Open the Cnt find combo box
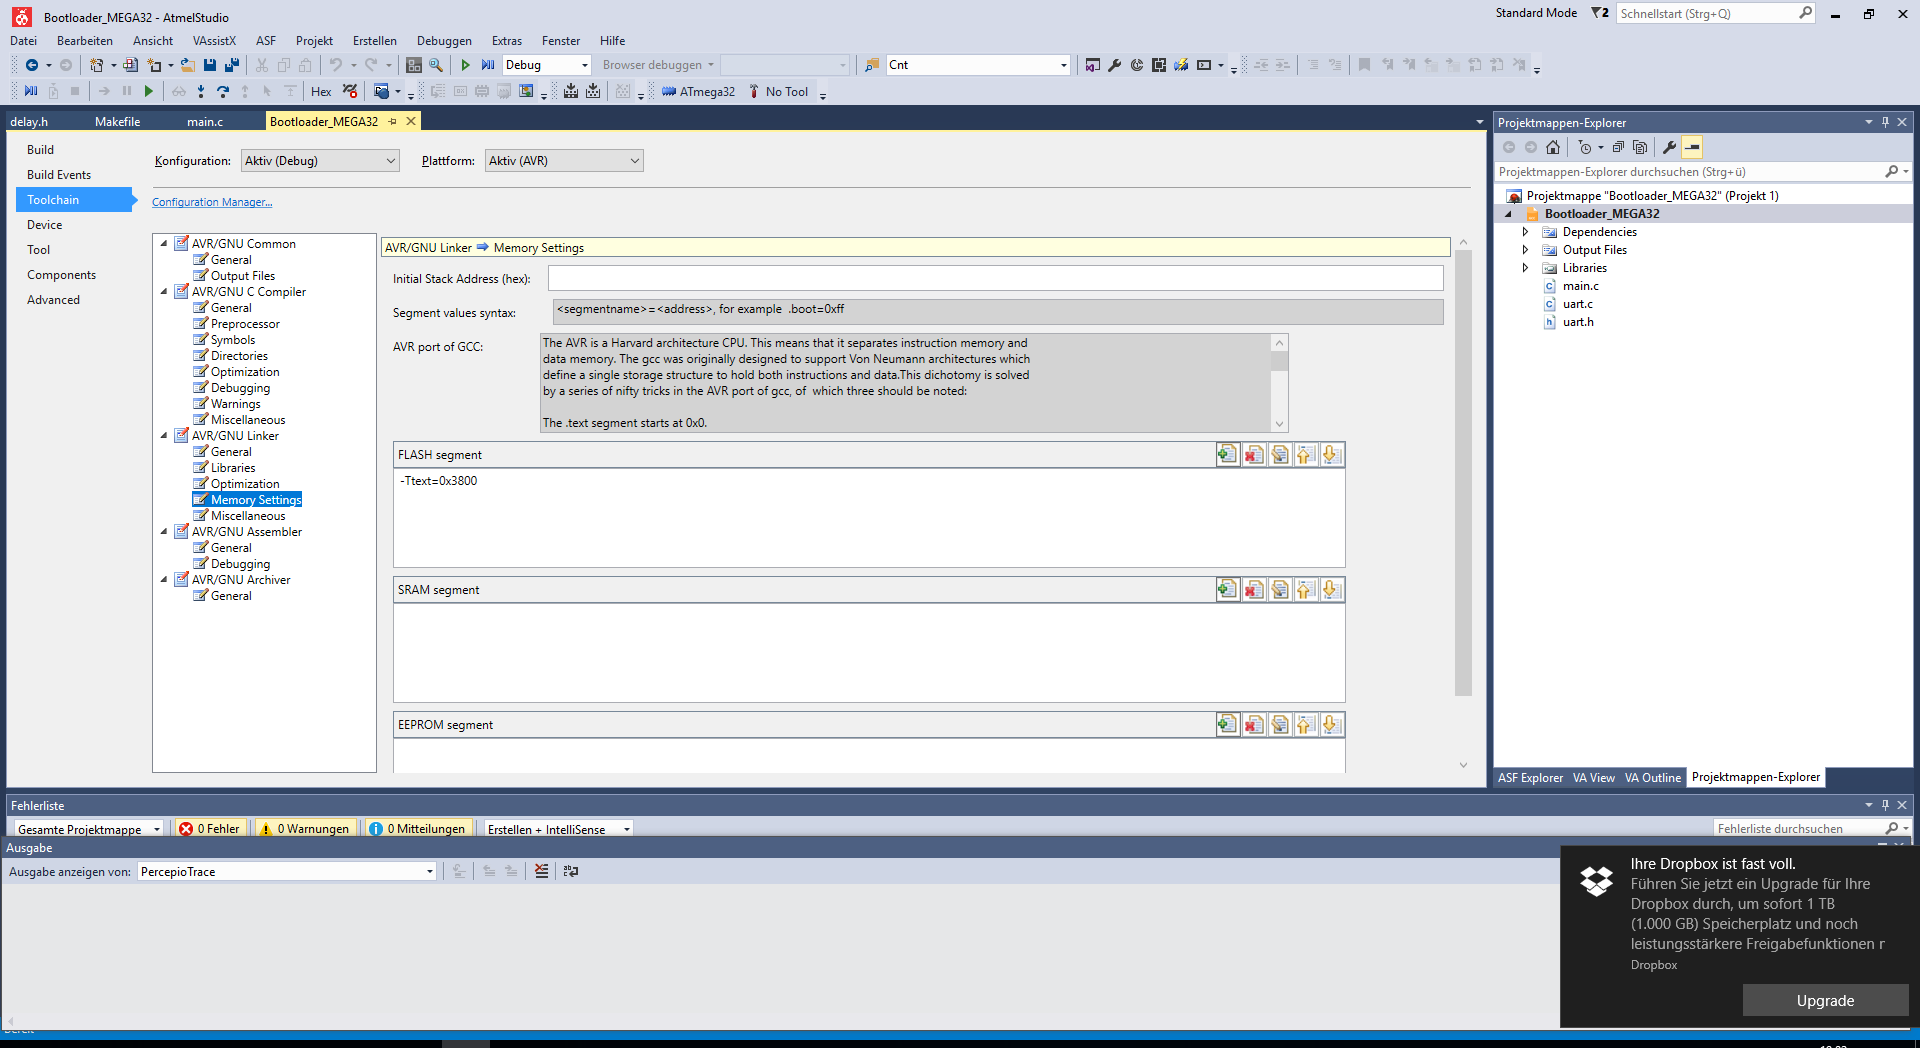The width and height of the screenshot is (1920, 1048). pyautogui.click(x=978, y=65)
